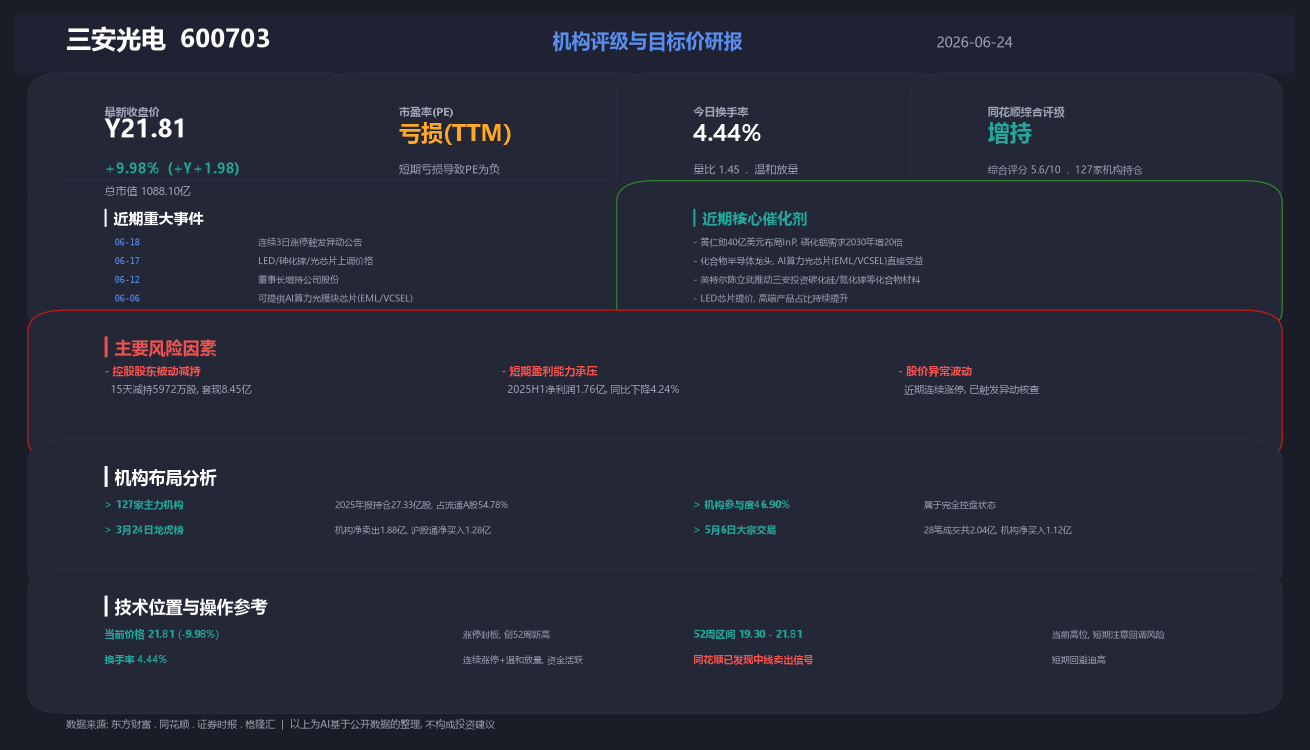Click the 127家主力机构 item
Viewport: 1310px width, 750px height.
pyautogui.click(x=144, y=505)
